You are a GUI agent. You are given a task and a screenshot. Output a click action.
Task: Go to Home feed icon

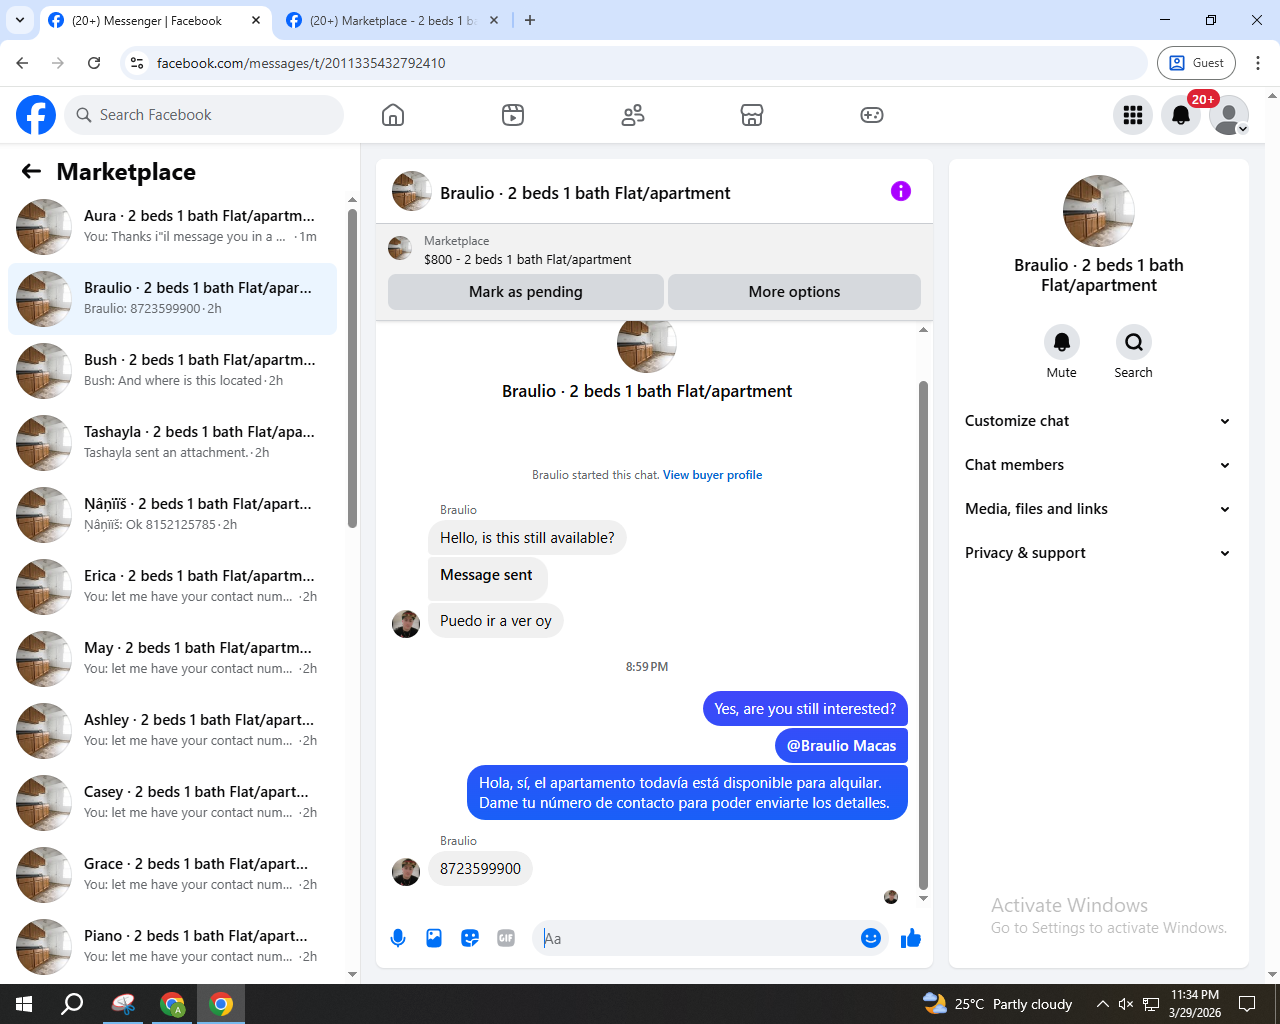(393, 115)
